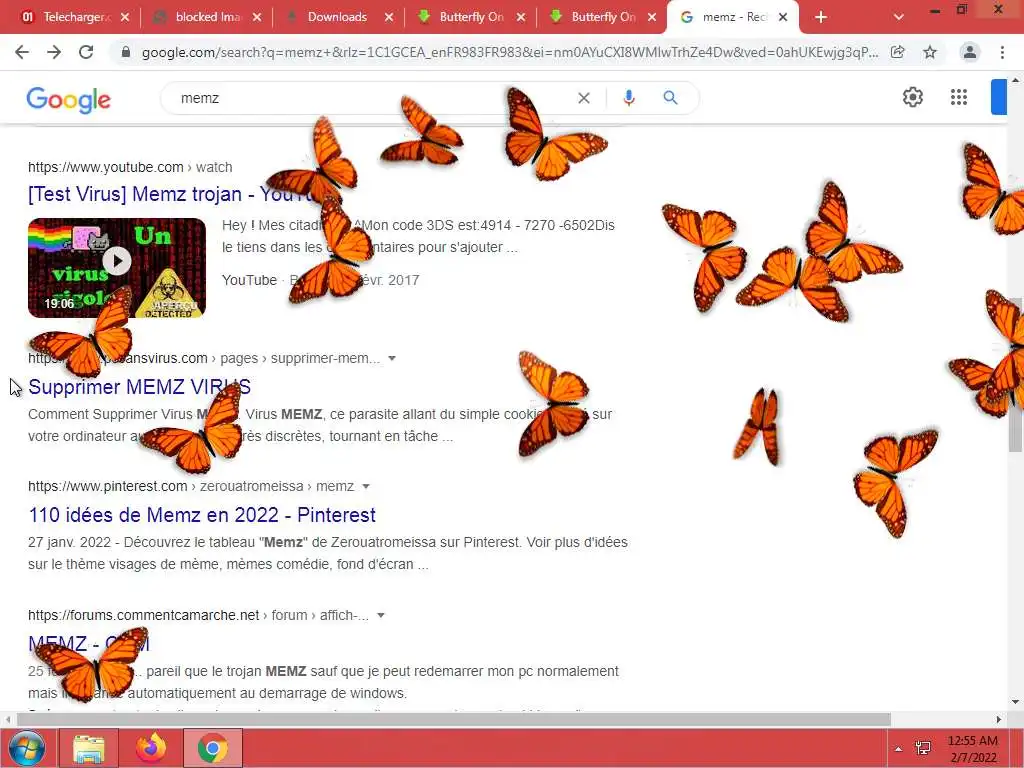Open 110 idées de Memz Pinterest result
The height and width of the screenshot is (768, 1024).
click(202, 515)
